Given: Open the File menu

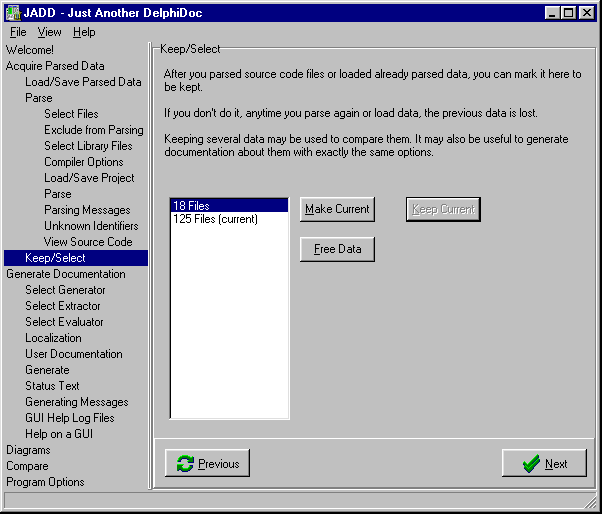Looking at the screenshot, I should [18, 32].
